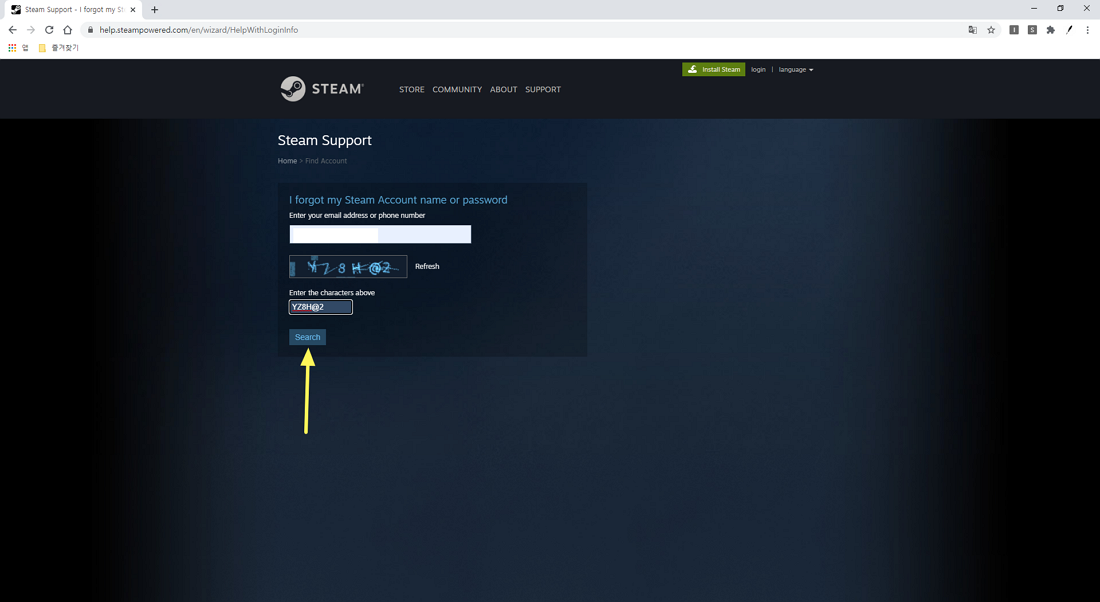The image size is (1100, 602).
Task: Go back with browser back arrow
Action: [x=12, y=29]
